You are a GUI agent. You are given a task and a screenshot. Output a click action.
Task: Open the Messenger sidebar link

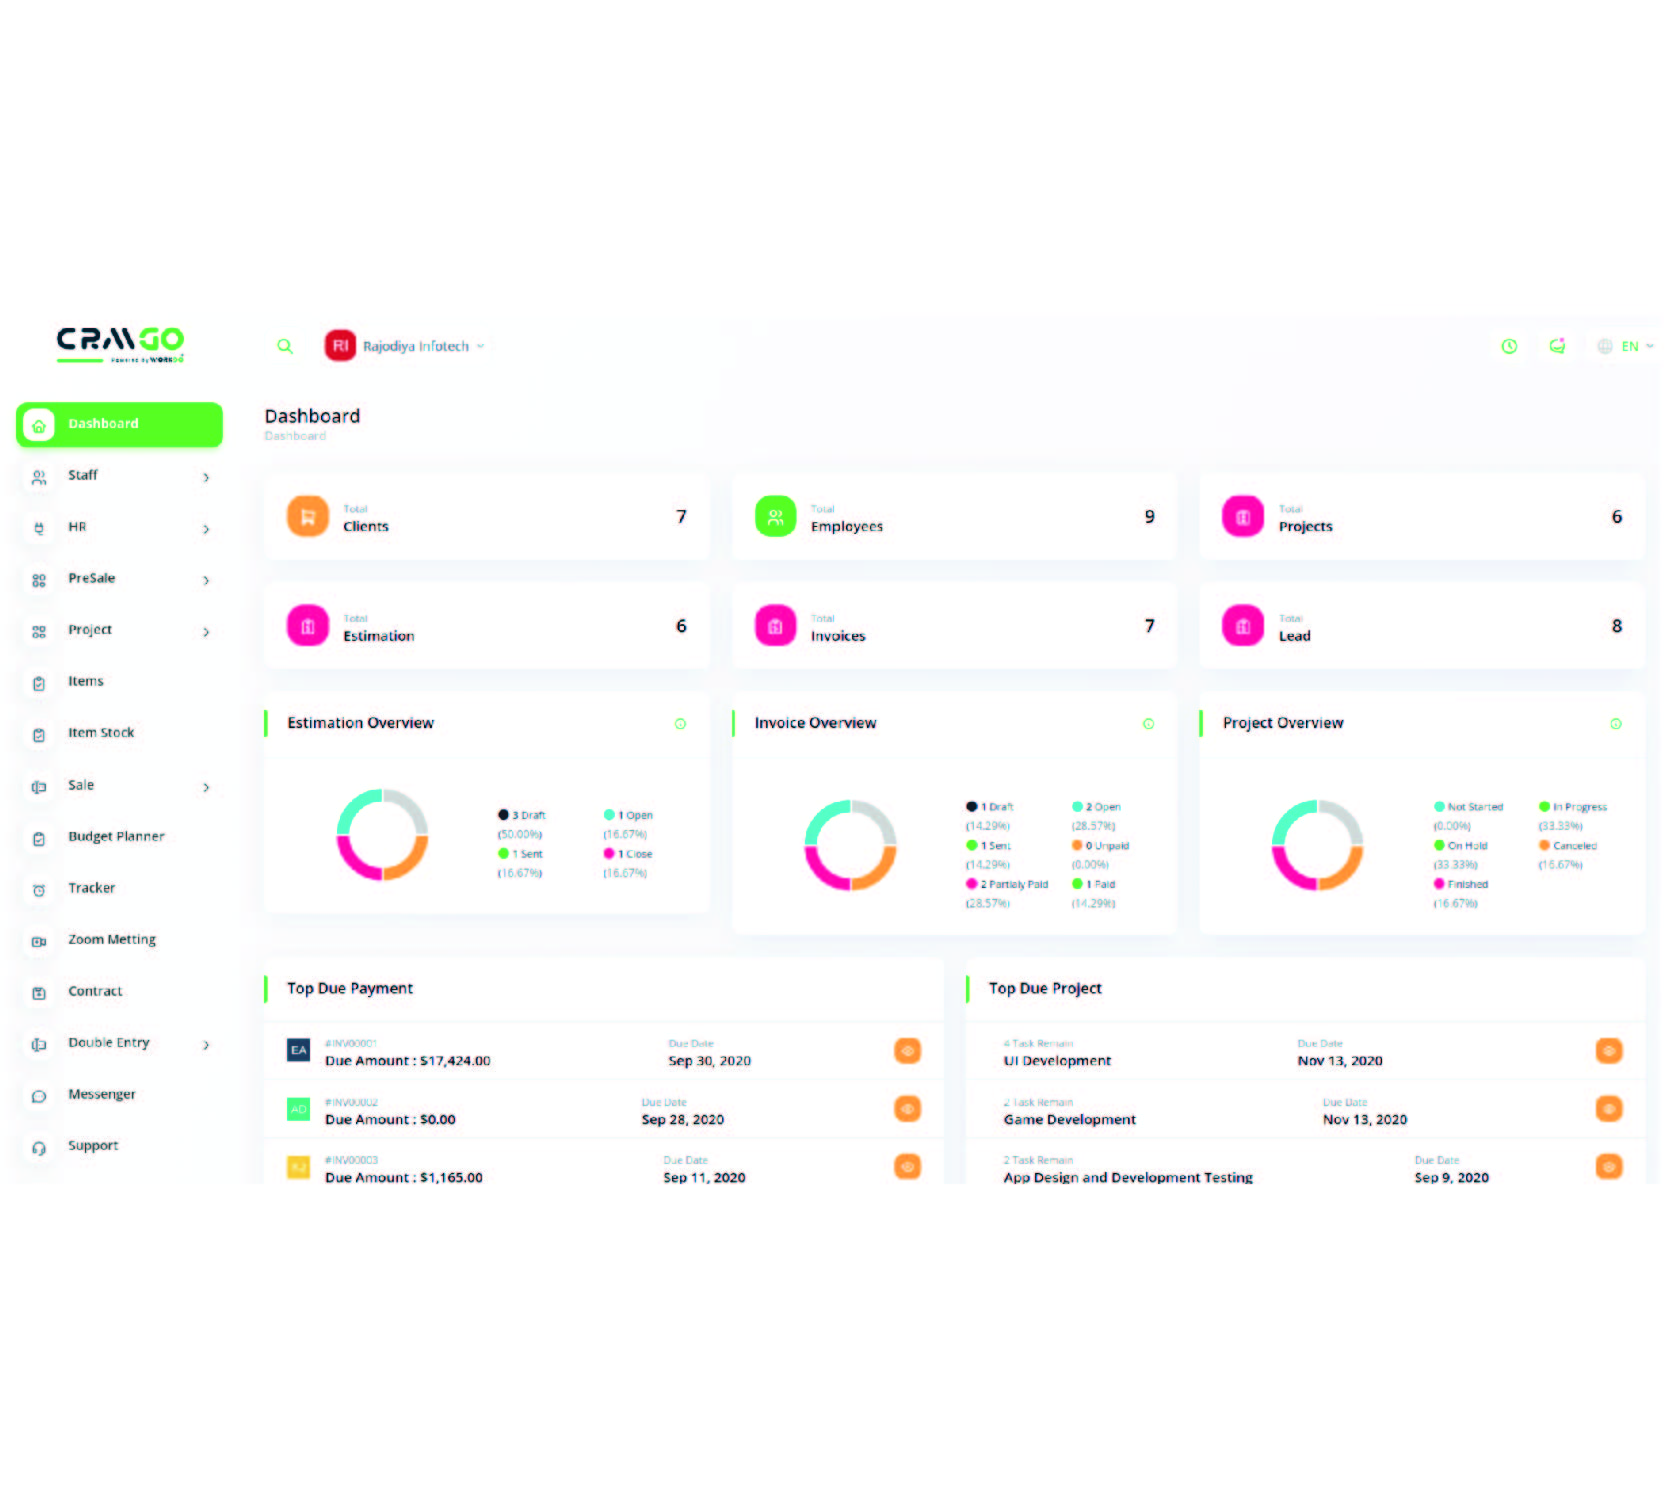coord(102,1094)
